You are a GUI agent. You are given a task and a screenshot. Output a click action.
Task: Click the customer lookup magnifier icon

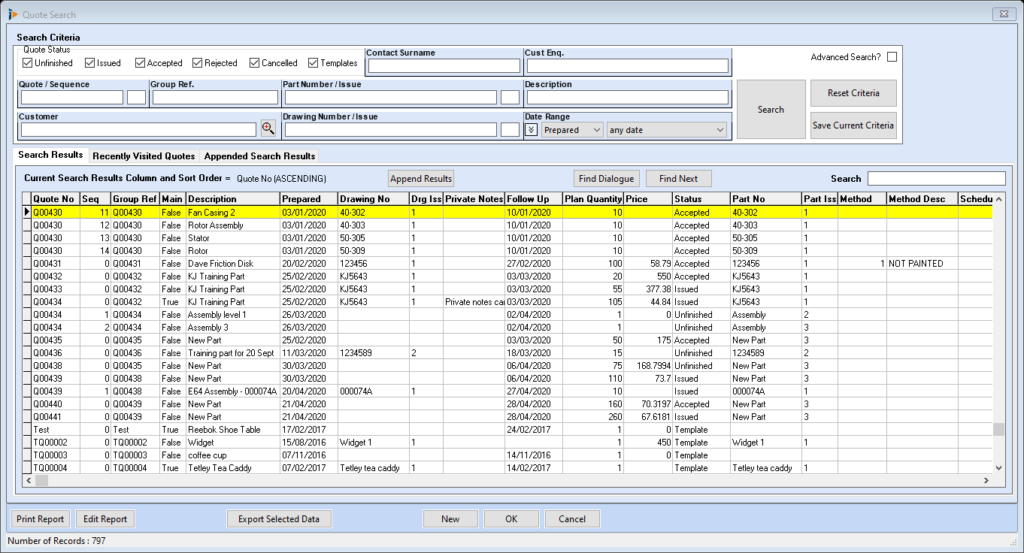click(268, 129)
